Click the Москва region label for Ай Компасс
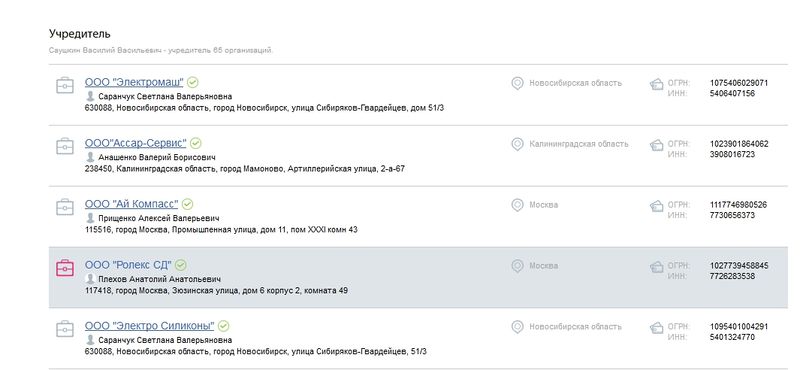800x370 pixels. click(543, 205)
